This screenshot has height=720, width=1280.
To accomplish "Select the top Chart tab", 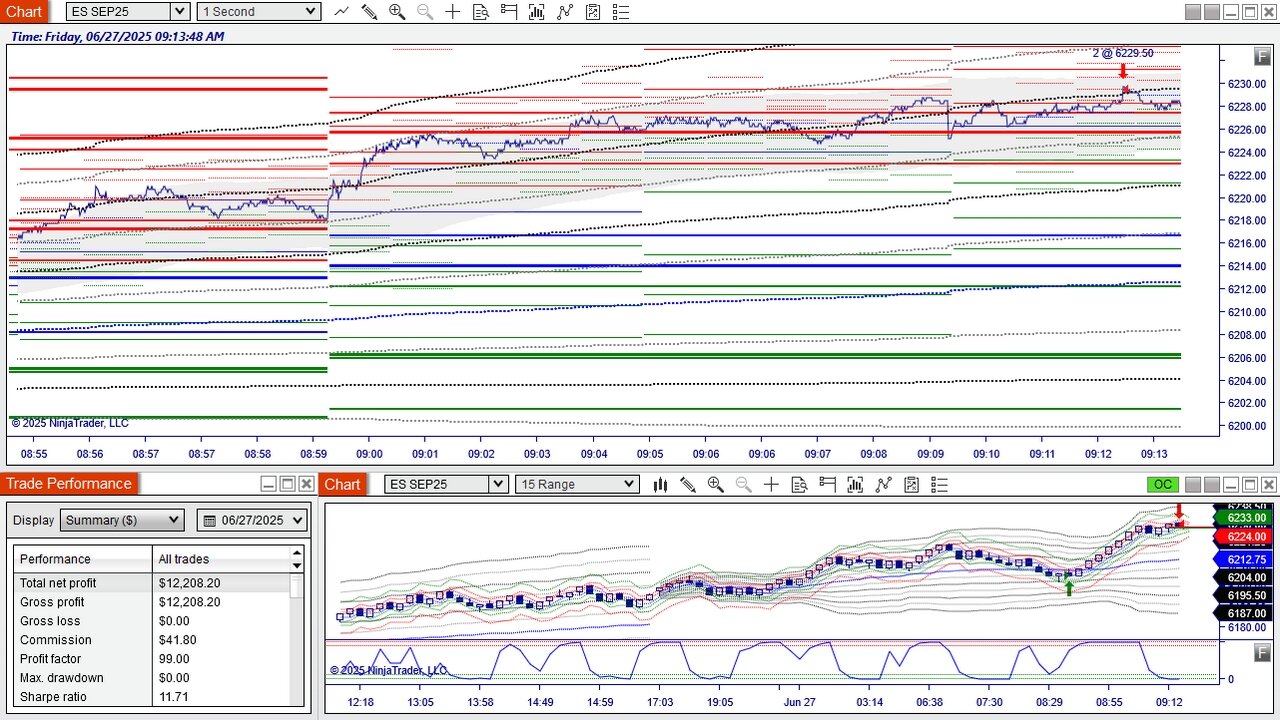I will 24,11.
